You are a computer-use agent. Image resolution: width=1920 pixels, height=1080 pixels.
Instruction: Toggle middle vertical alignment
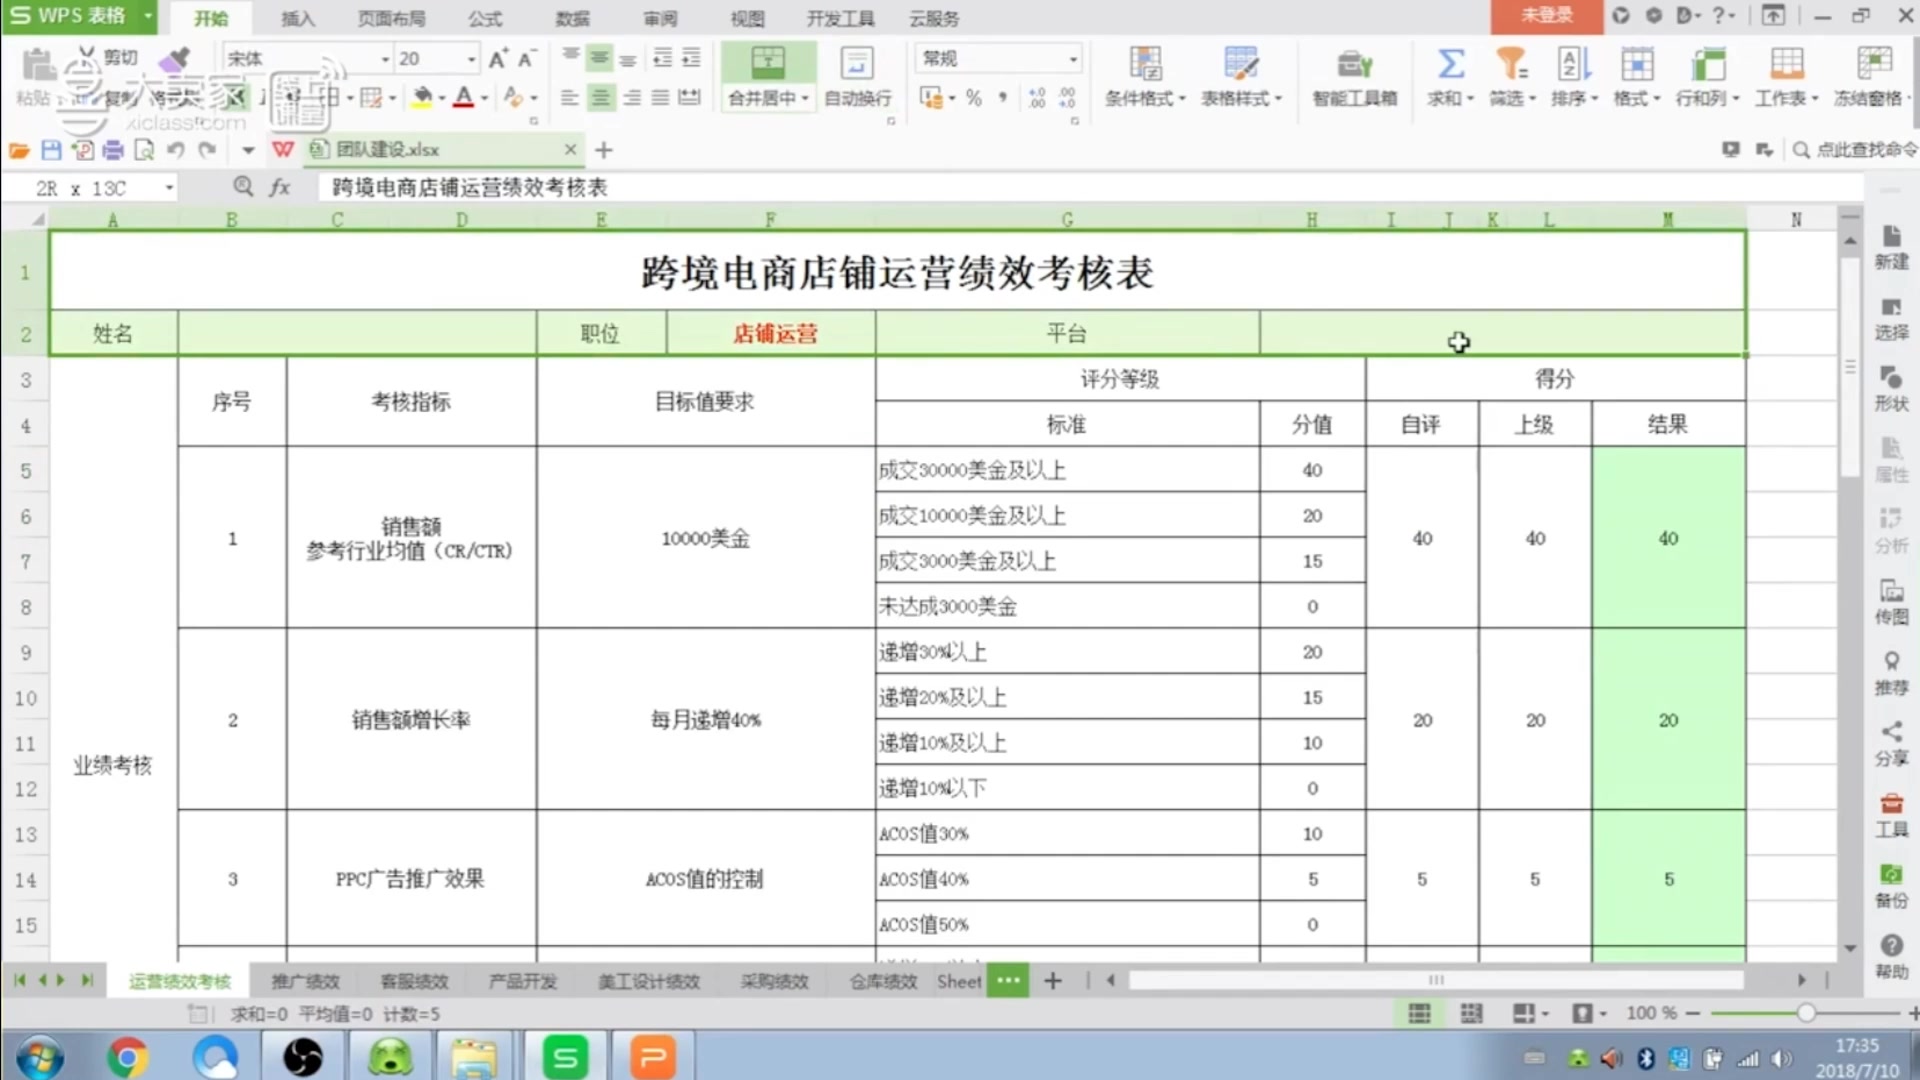coord(599,58)
